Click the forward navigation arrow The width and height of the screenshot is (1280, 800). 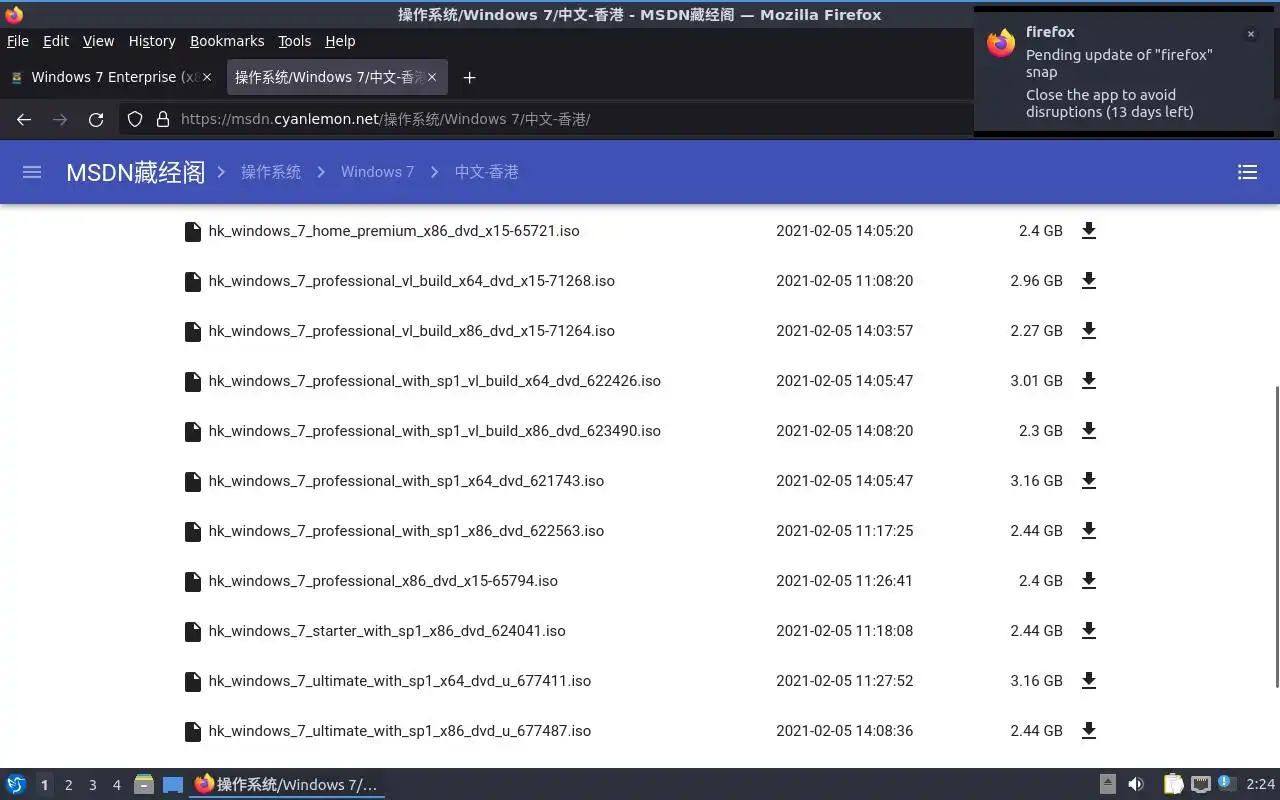60,119
